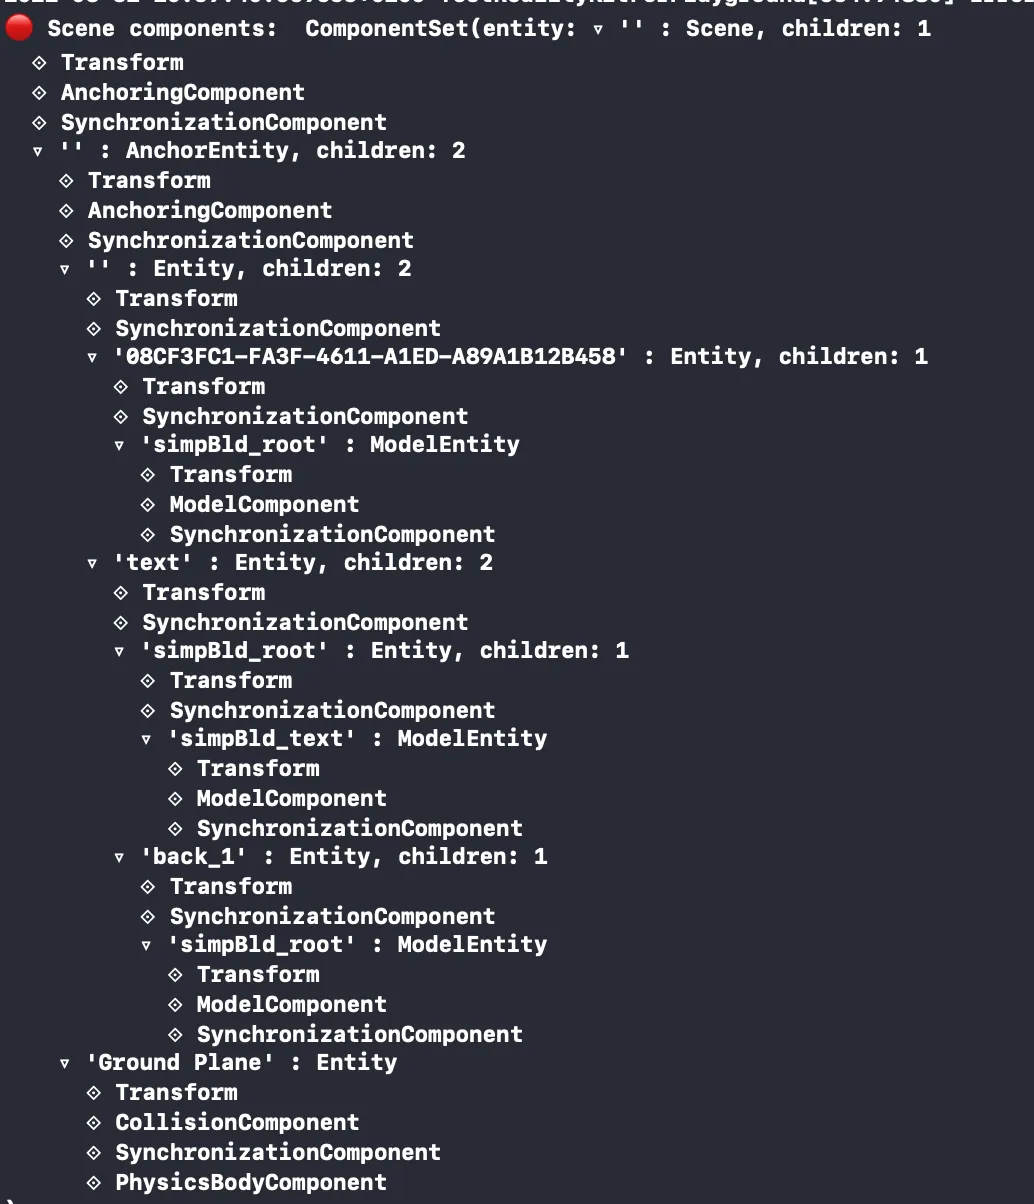This screenshot has height=1204, width=1034.
Task: Select the 'simpBld_text' : ModelEntity line
Action: [357, 739]
